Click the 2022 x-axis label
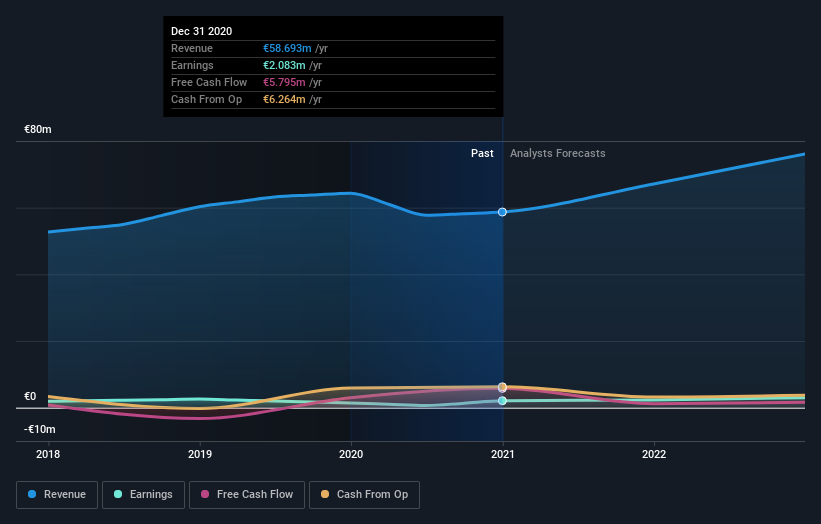The width and height of the screenshot is (821, 524). coord(654,454)
